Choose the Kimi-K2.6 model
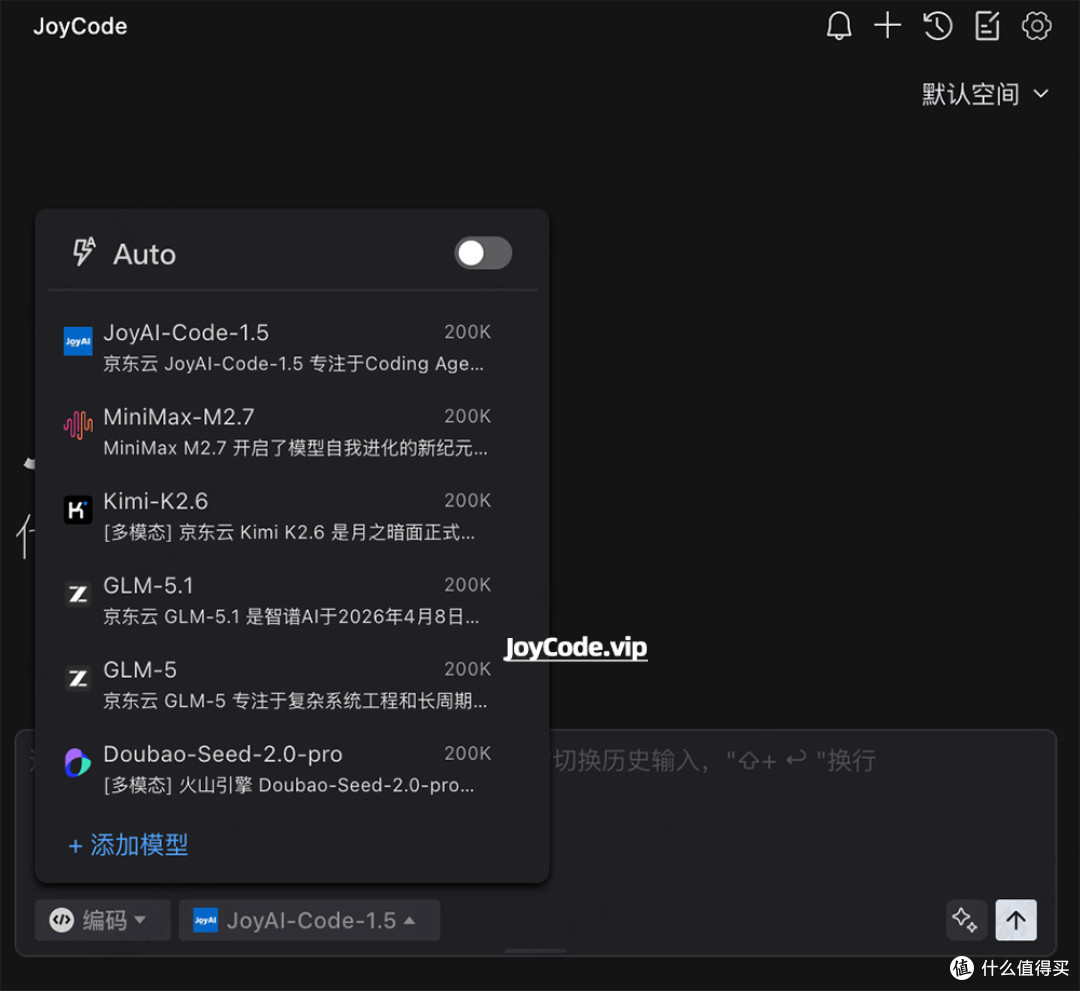This screenshot has height=991, width=1080. pos(292,517)
